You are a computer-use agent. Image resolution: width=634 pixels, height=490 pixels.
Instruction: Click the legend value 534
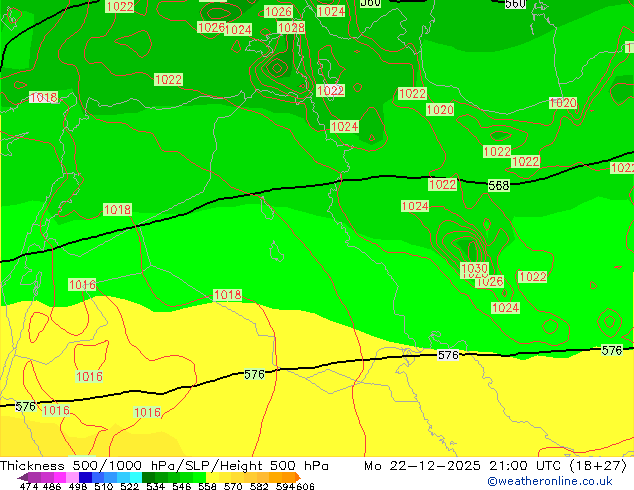click(x=155, y=486)
